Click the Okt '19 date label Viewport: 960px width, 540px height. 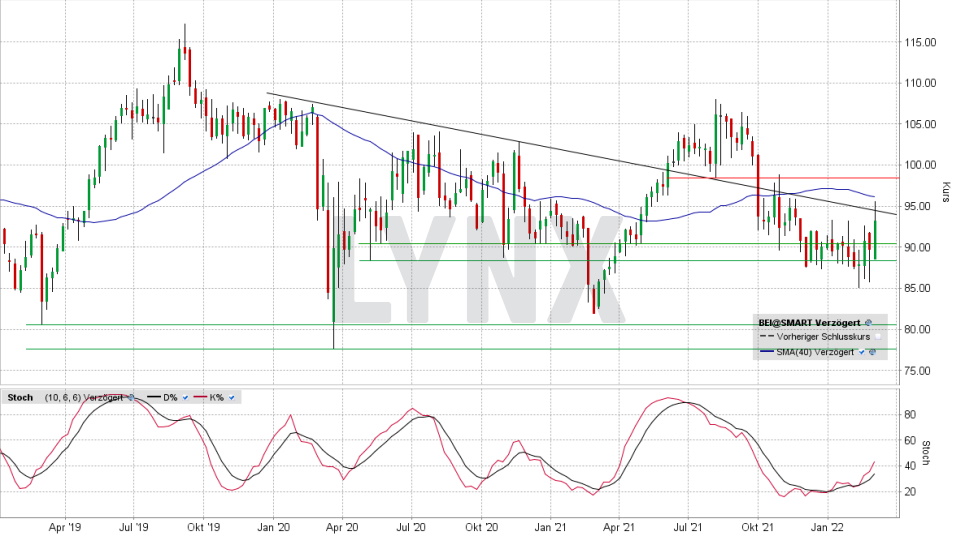point(203,527)
